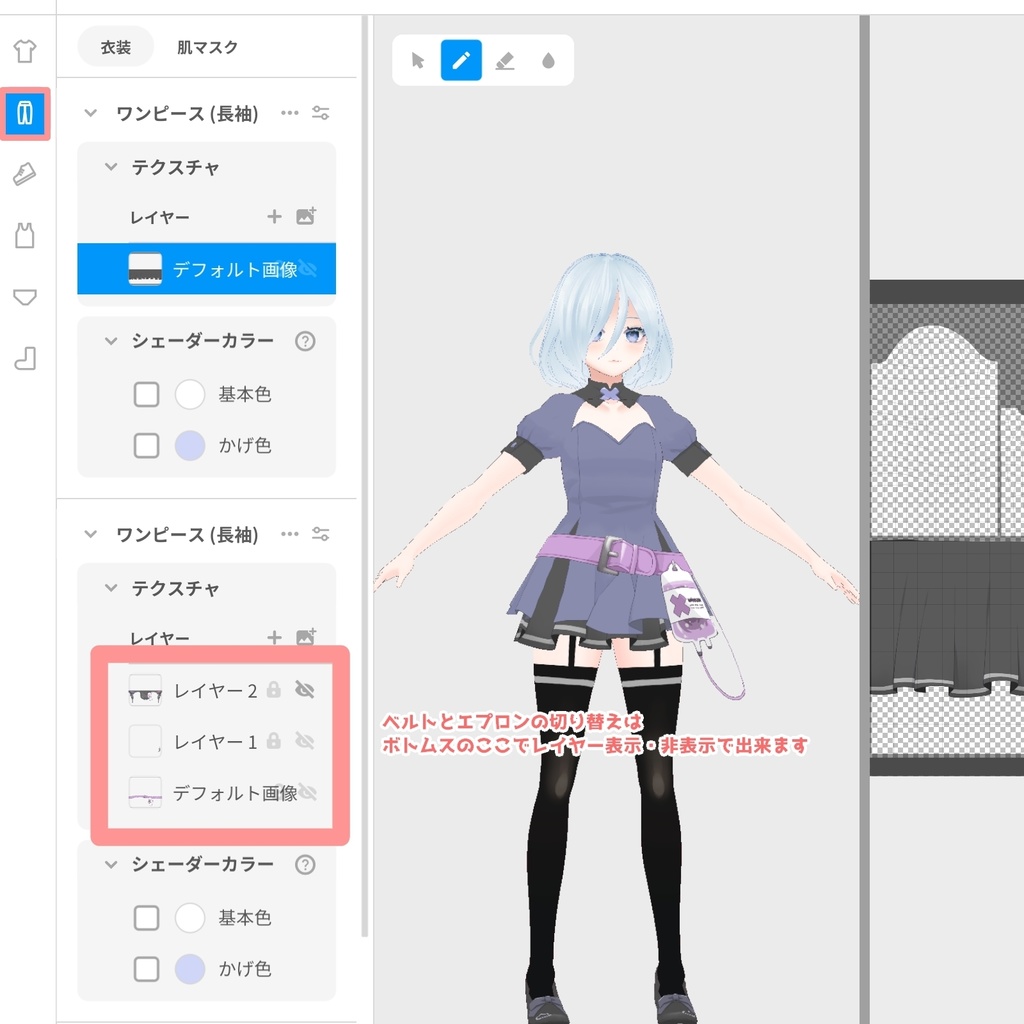Open the Tops shirt category

(25, 49)
